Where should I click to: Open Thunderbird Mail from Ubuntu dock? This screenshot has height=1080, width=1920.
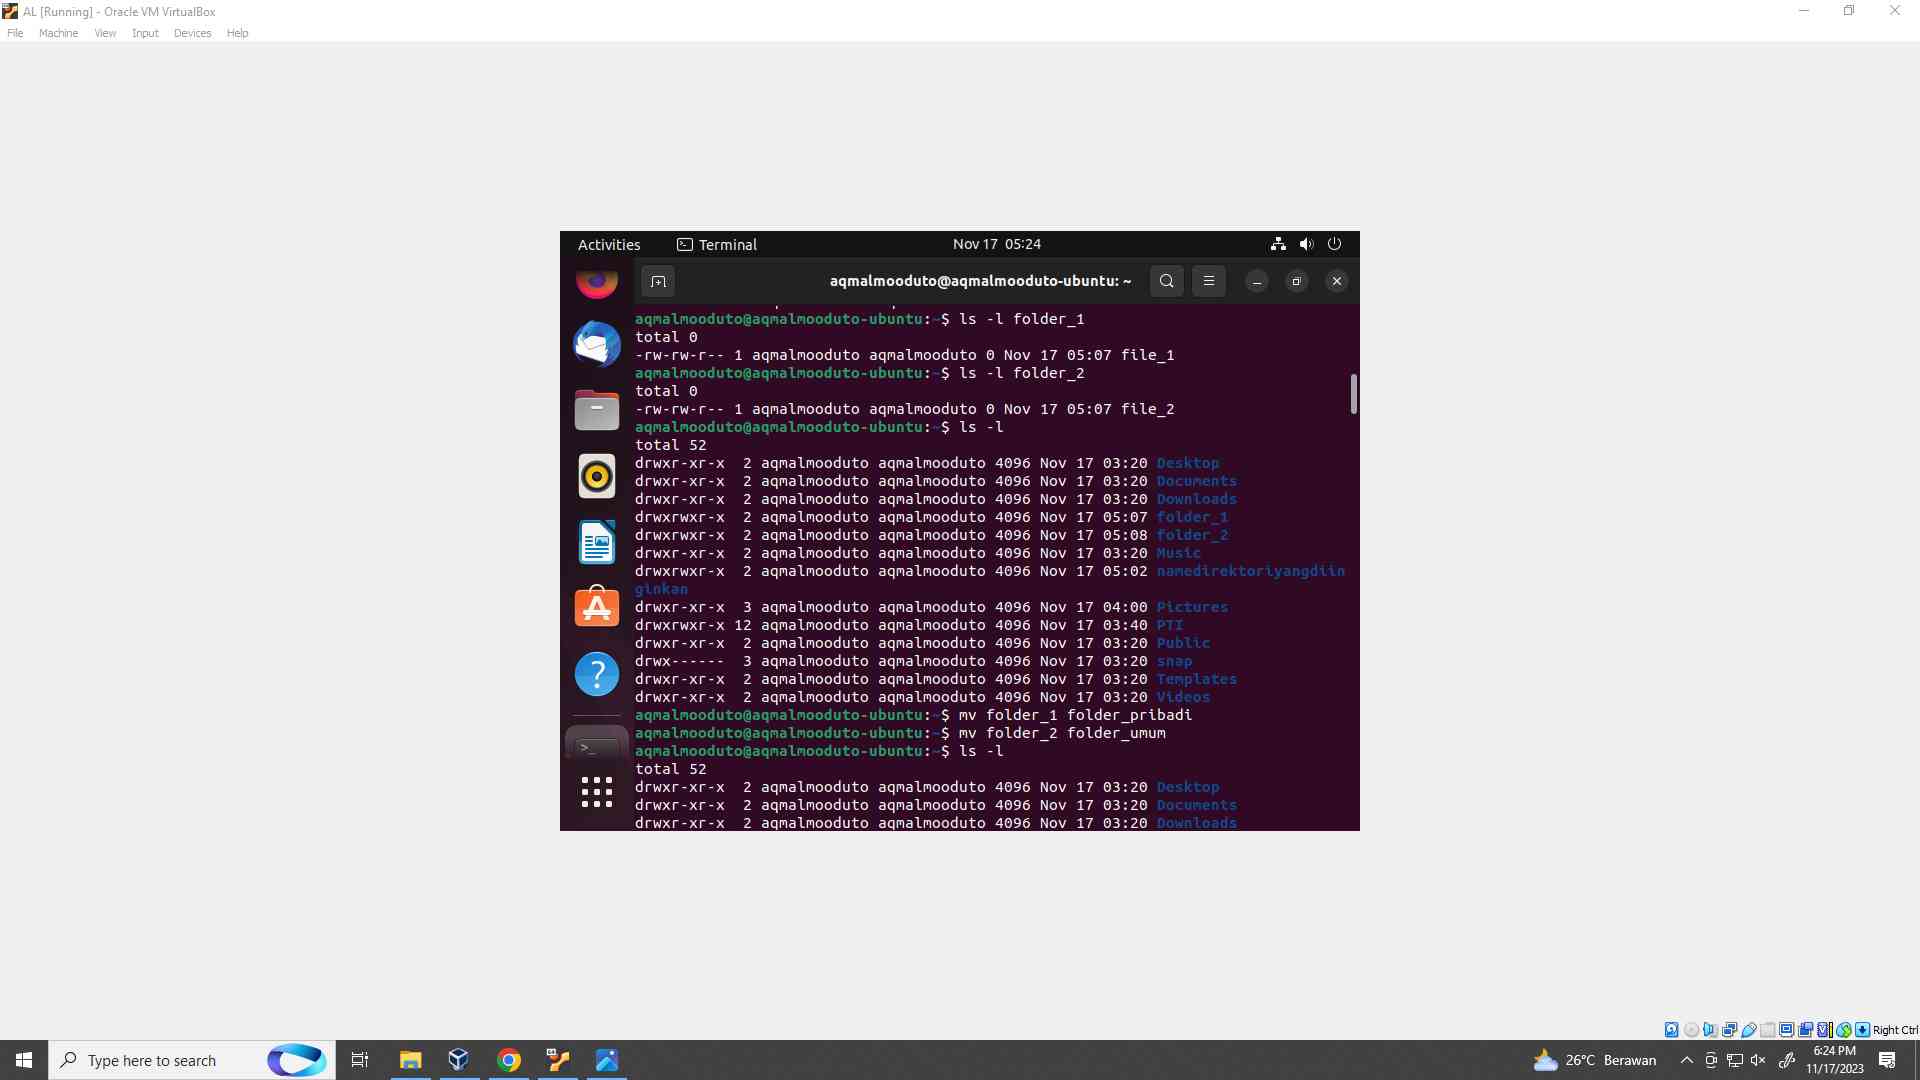point(597,344)
